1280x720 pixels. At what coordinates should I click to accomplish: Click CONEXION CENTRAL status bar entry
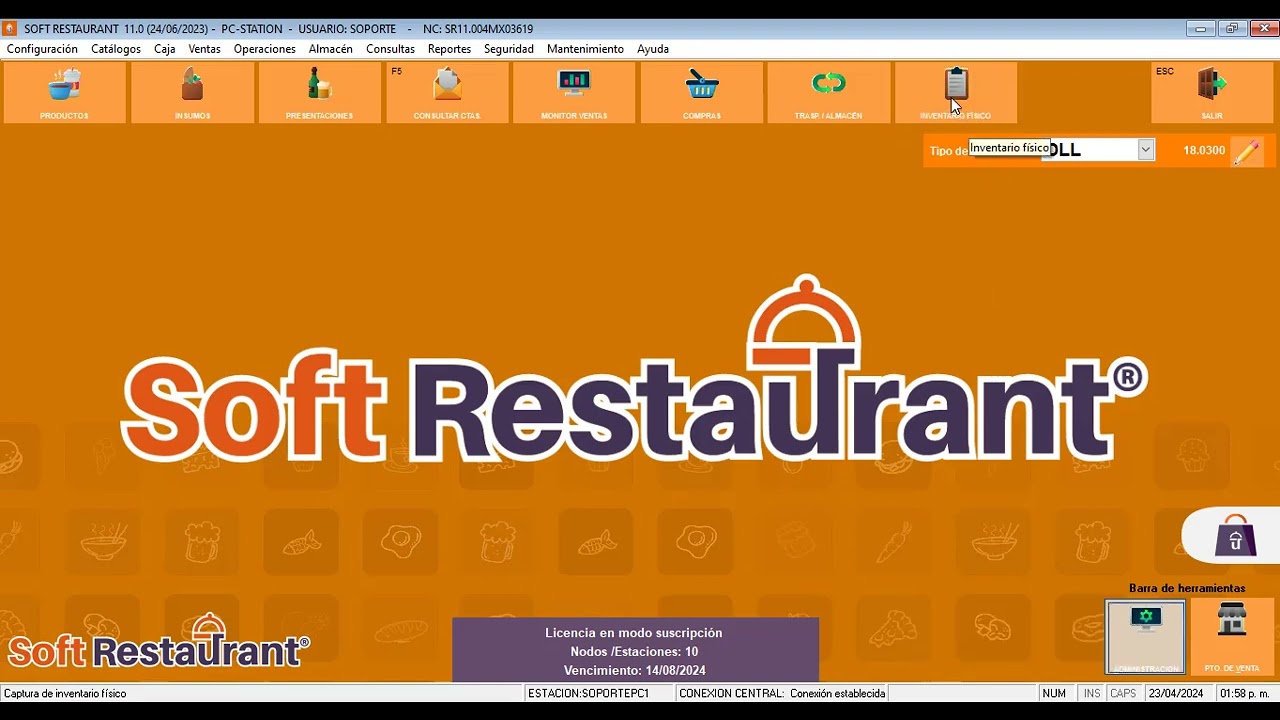click(782, 693)
